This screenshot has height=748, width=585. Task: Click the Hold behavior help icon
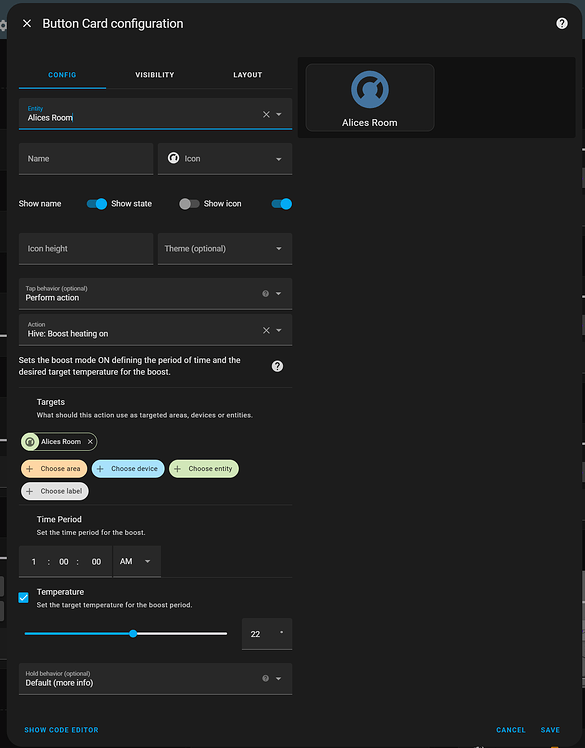[x=265, y=678]
